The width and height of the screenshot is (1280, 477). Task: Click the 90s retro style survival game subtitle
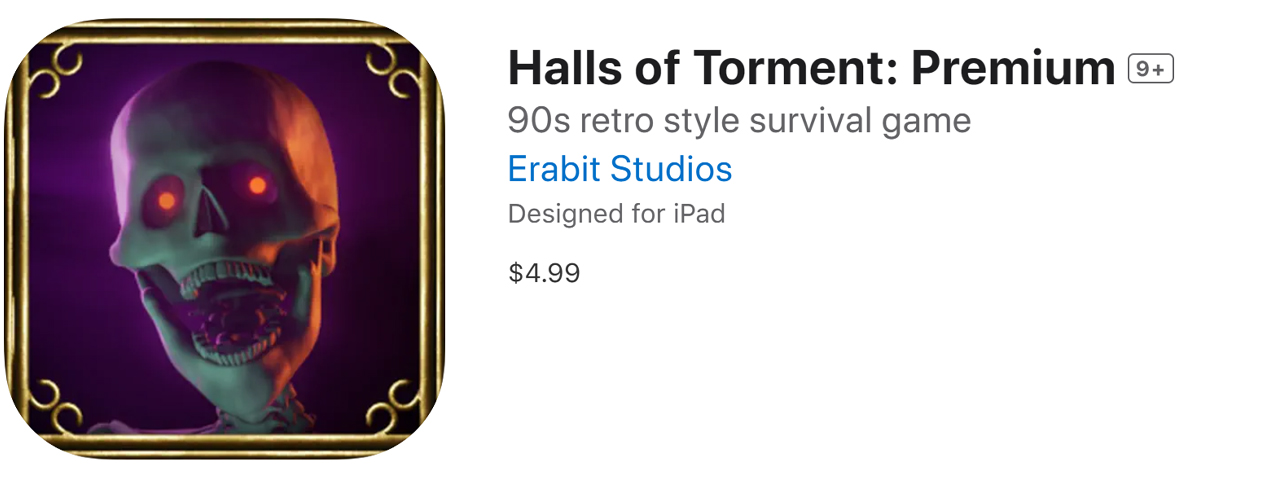tap(739, 121)
